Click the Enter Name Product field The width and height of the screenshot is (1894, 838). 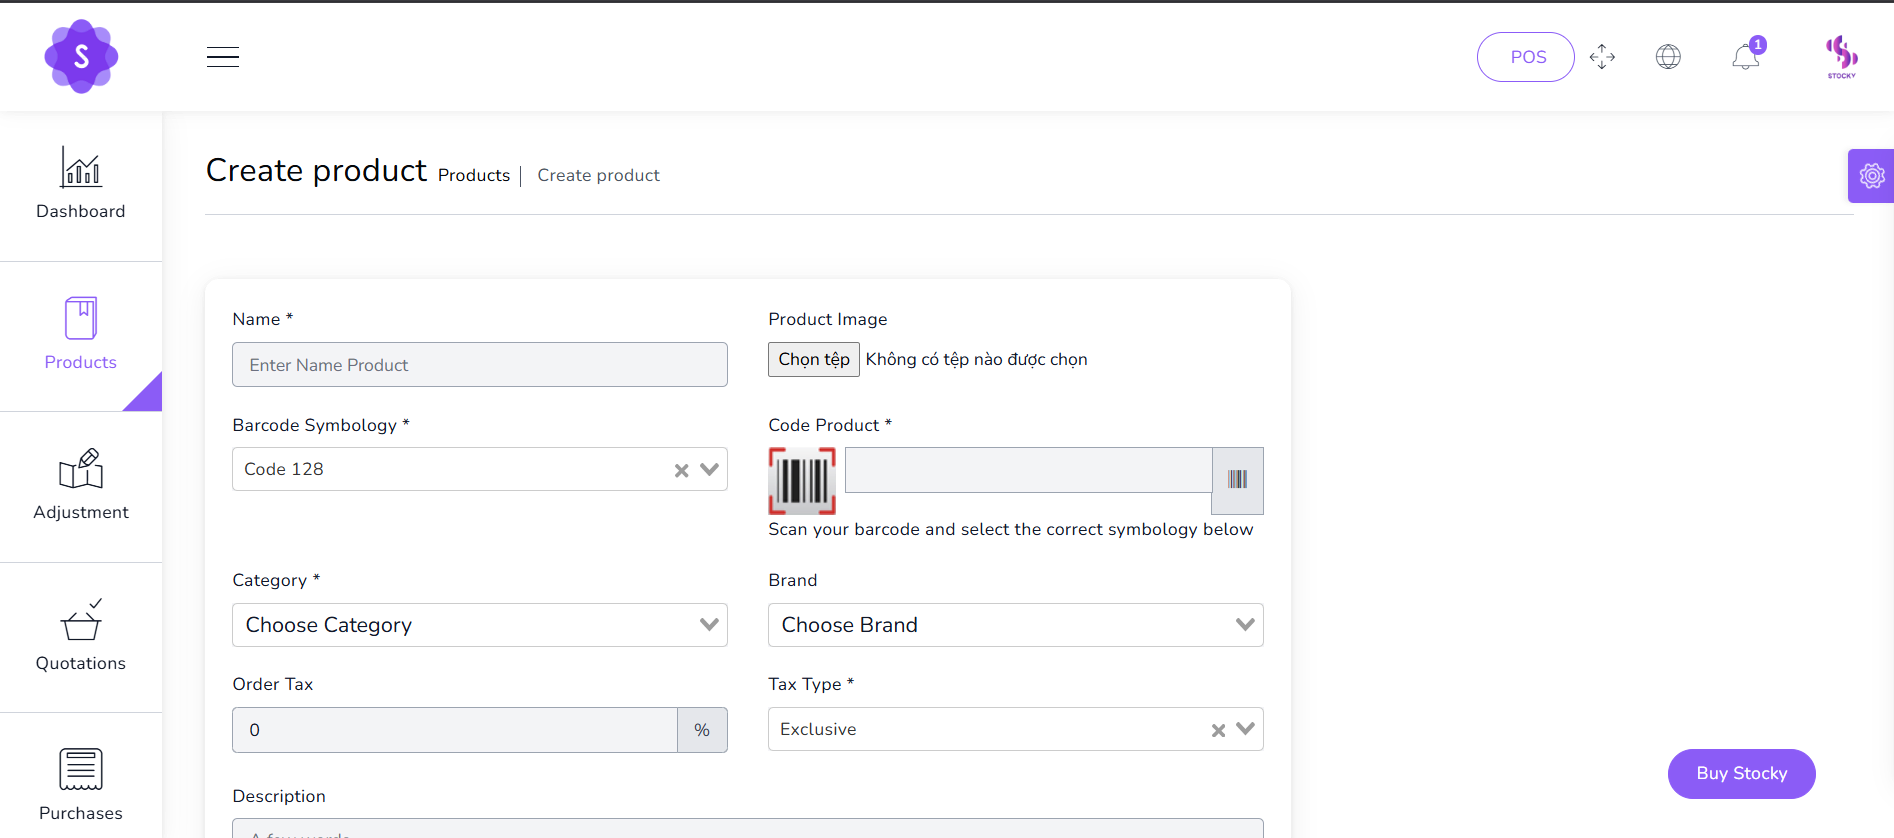click(x=480, y=365)
